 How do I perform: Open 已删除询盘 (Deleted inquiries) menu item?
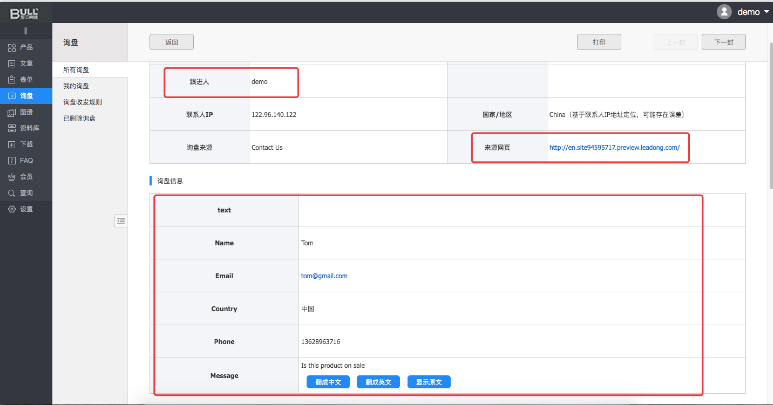[x=80, y=118]
